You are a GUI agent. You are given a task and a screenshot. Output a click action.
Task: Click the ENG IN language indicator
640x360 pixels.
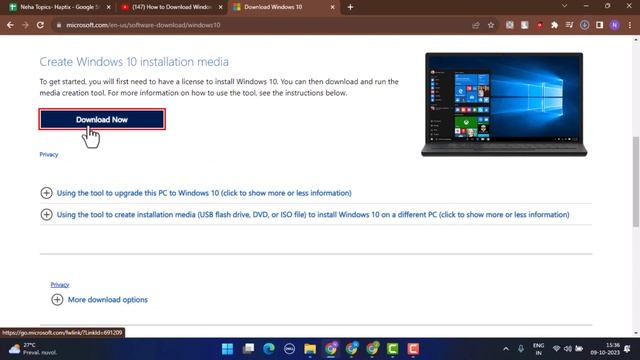point(539,349)
